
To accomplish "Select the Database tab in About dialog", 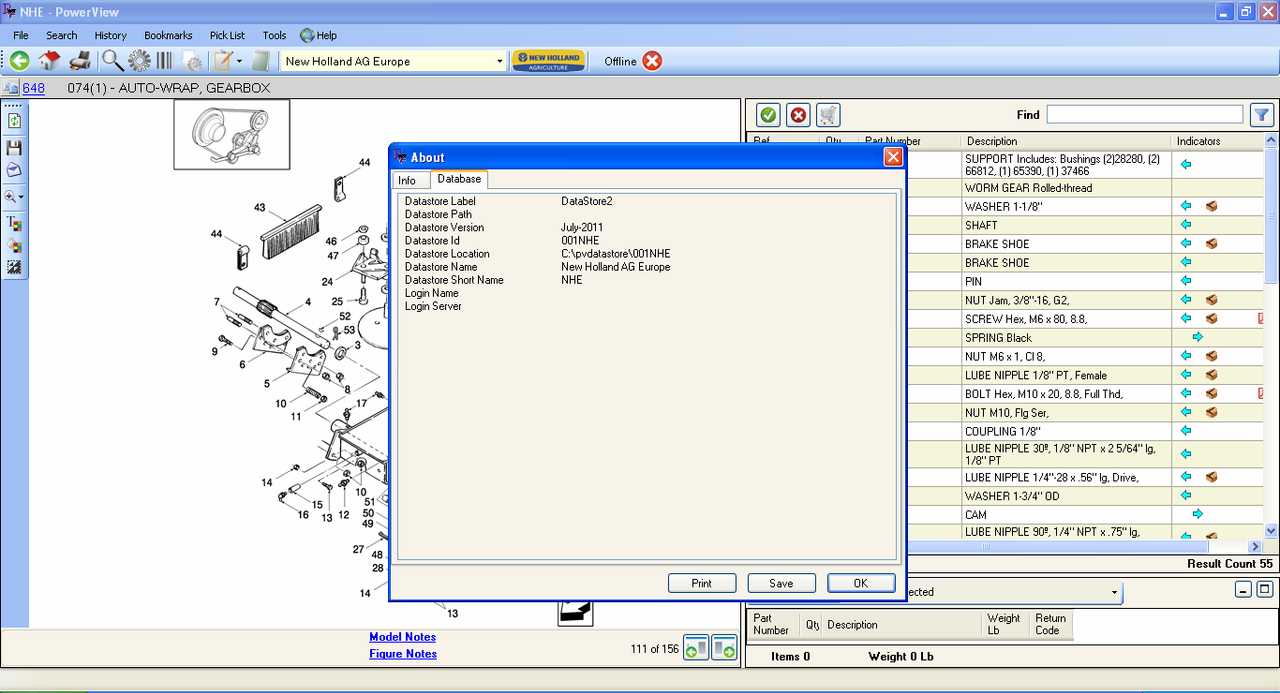I will 459,179.
